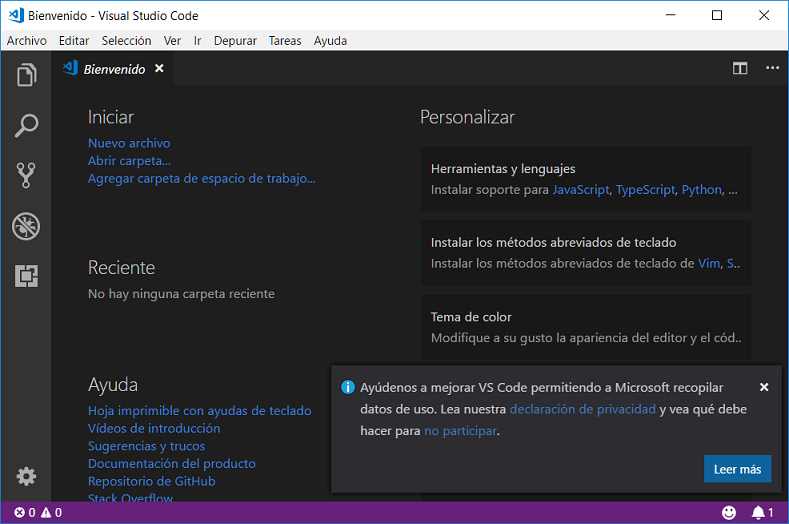Dismiss the telemetry notification
Viewport: 789px width, 524px height.
pos(764,387)
